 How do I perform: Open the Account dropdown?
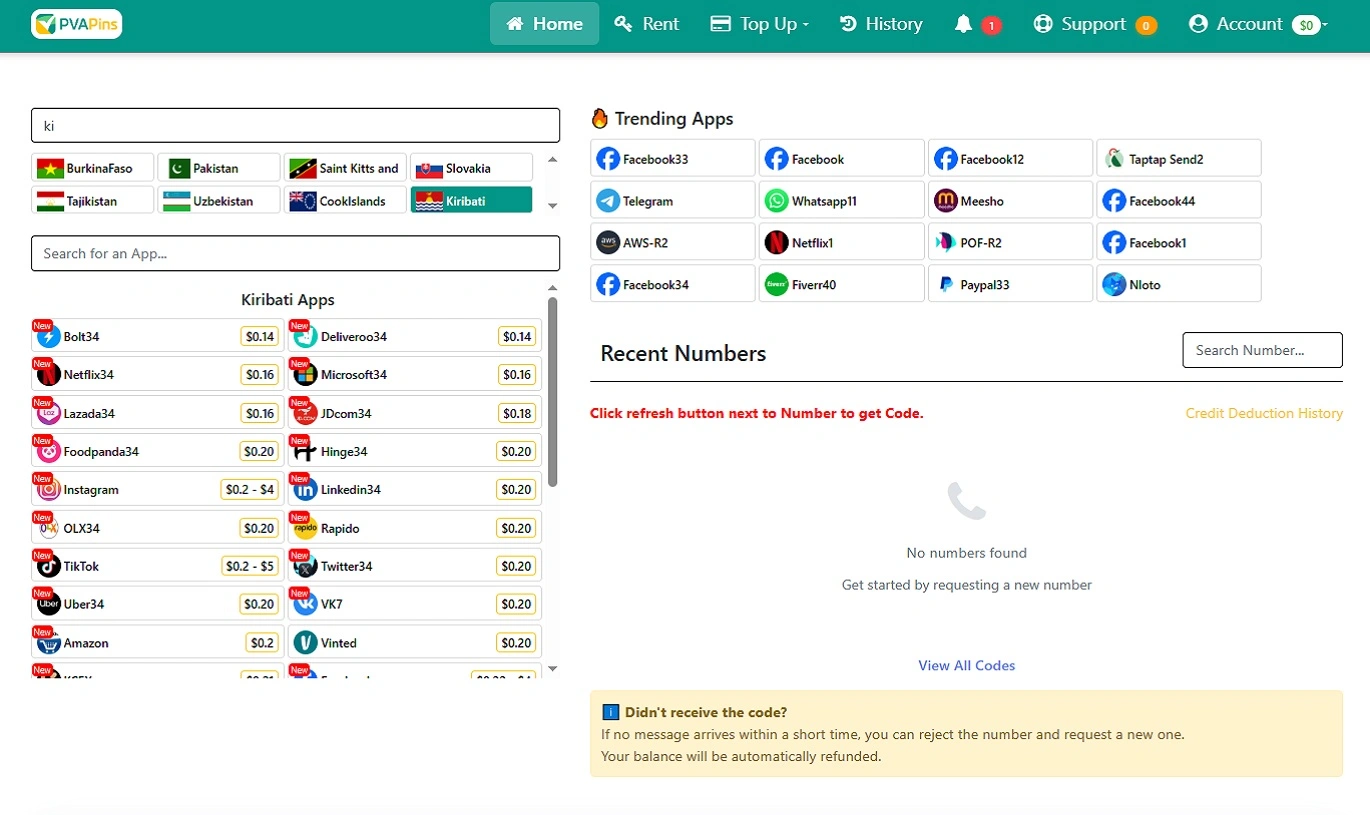tap(1258, 24)
